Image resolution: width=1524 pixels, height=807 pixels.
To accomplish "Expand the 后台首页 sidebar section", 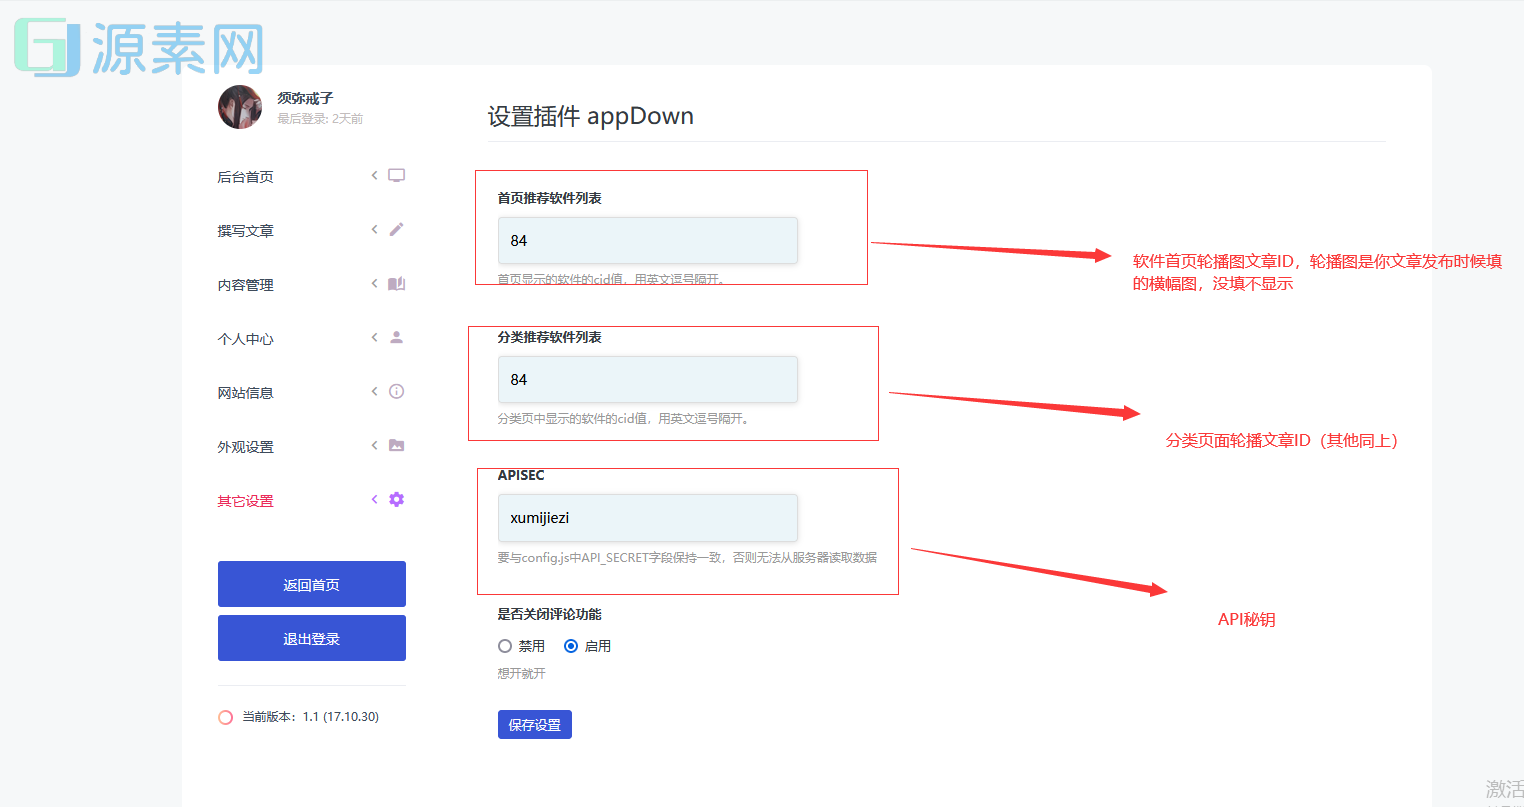I will tap(373, 175).
